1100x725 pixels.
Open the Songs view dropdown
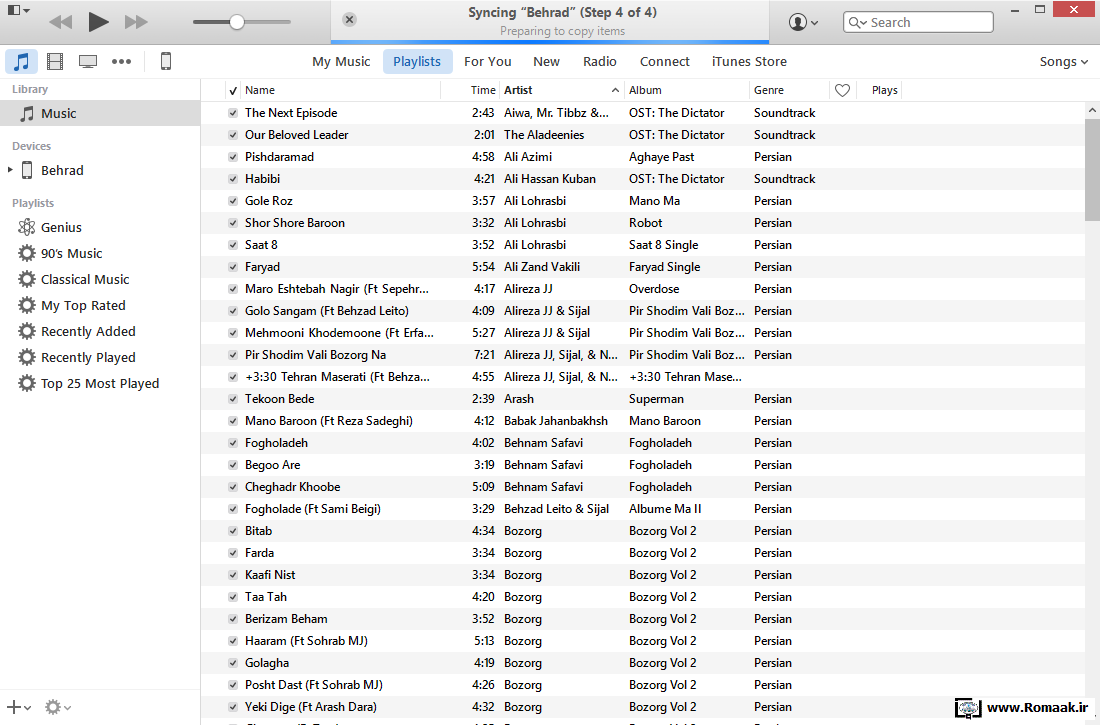(1064, 61)
